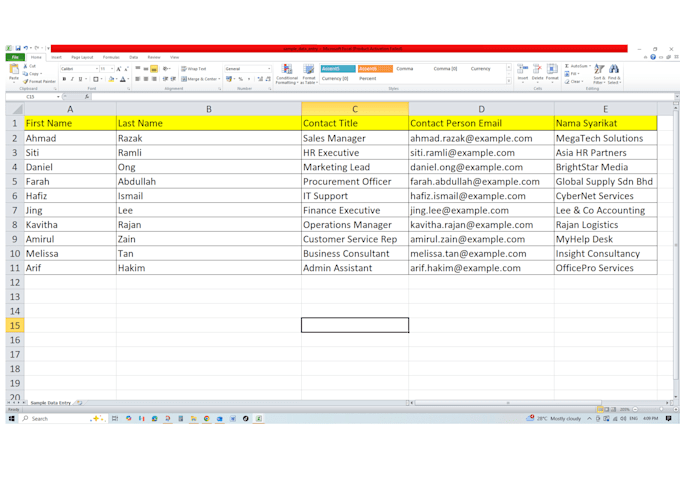Open Conditional Formatting menu
This screenshot has height=481, width=680.
tap(287, 74)
